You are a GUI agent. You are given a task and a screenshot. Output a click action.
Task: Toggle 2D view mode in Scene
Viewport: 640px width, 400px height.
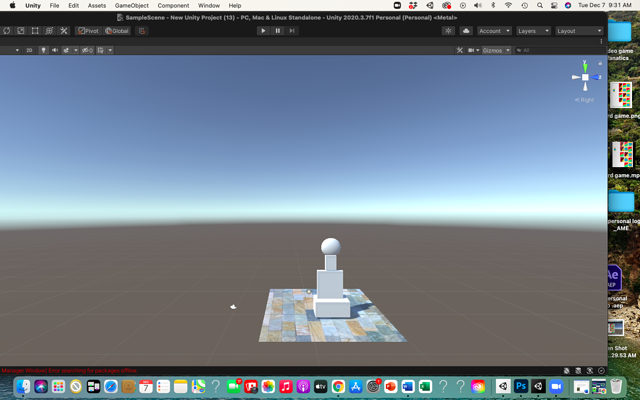[29, 50]
